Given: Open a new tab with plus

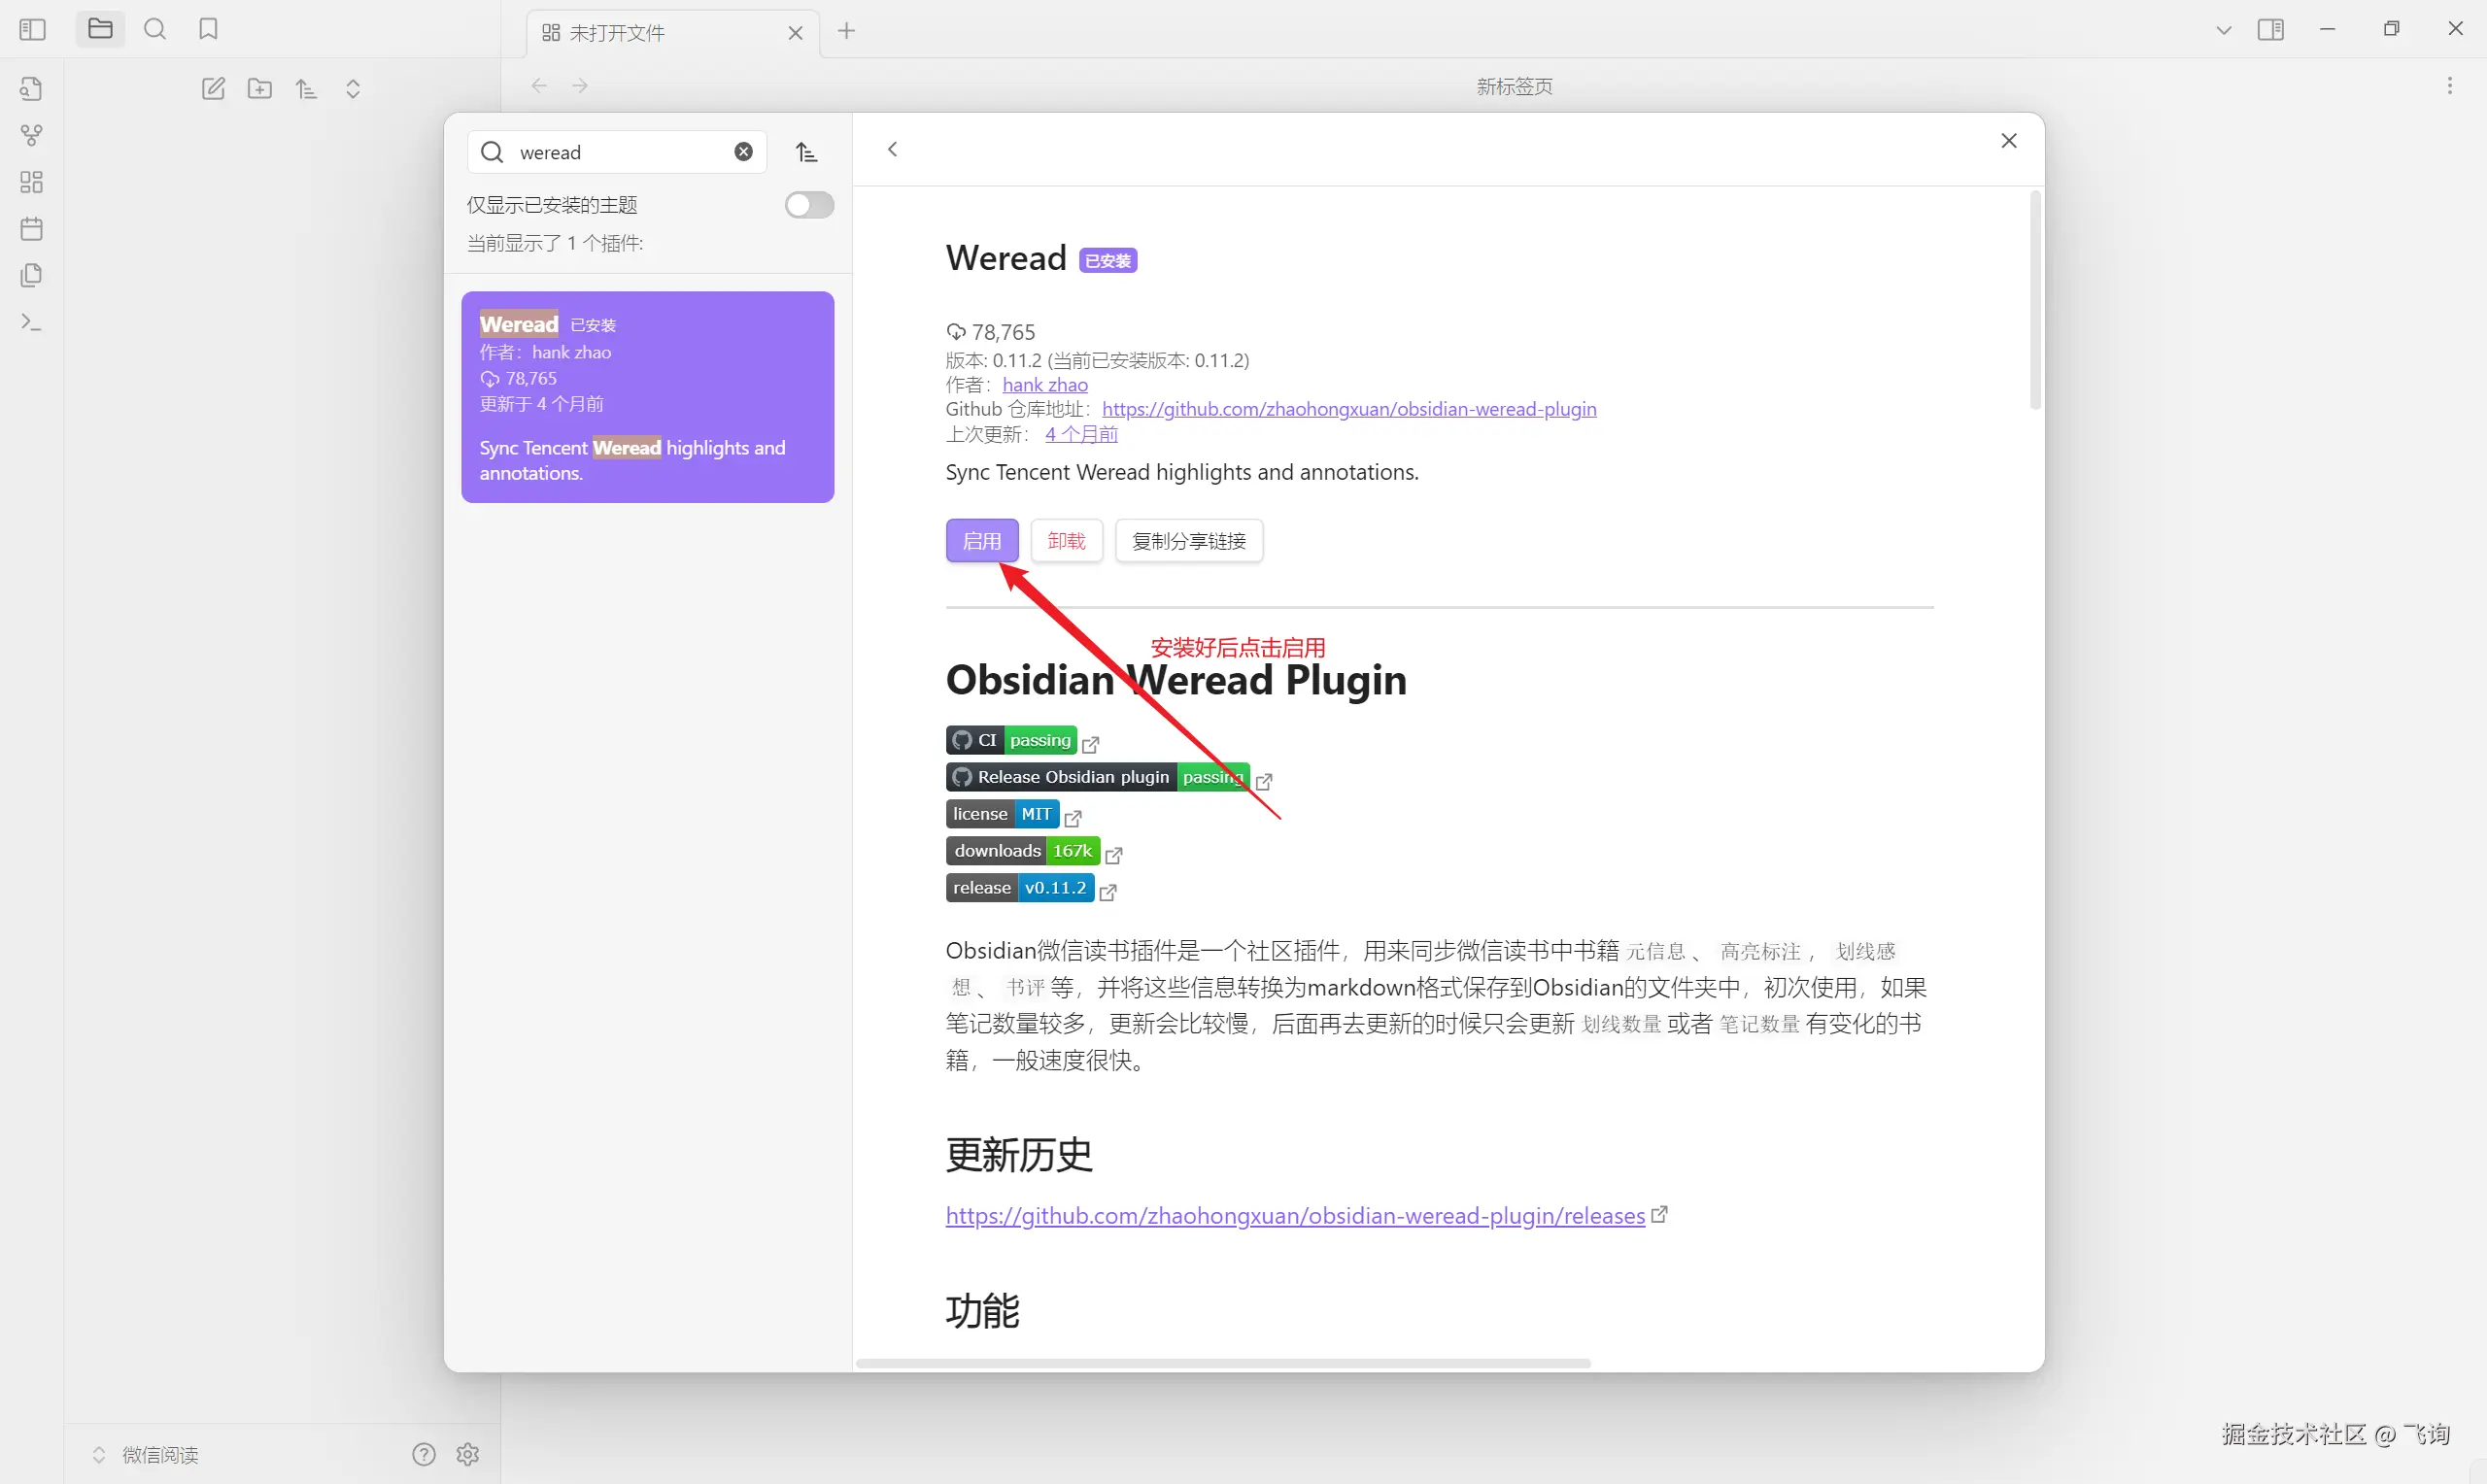Looking at the screenshot, I should click(x=846, y=31).
